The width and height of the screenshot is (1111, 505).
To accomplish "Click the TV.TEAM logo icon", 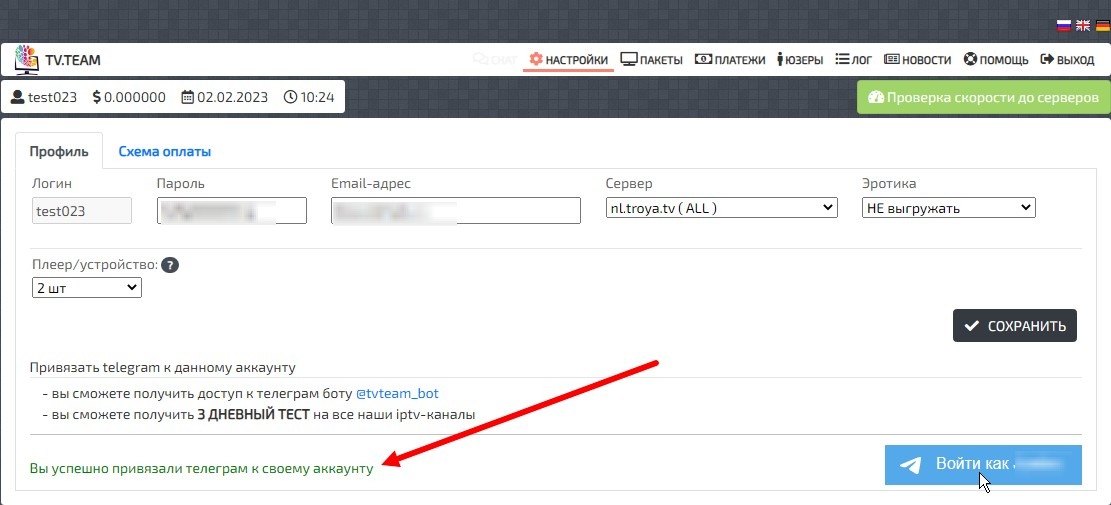I will click(27, 60).
